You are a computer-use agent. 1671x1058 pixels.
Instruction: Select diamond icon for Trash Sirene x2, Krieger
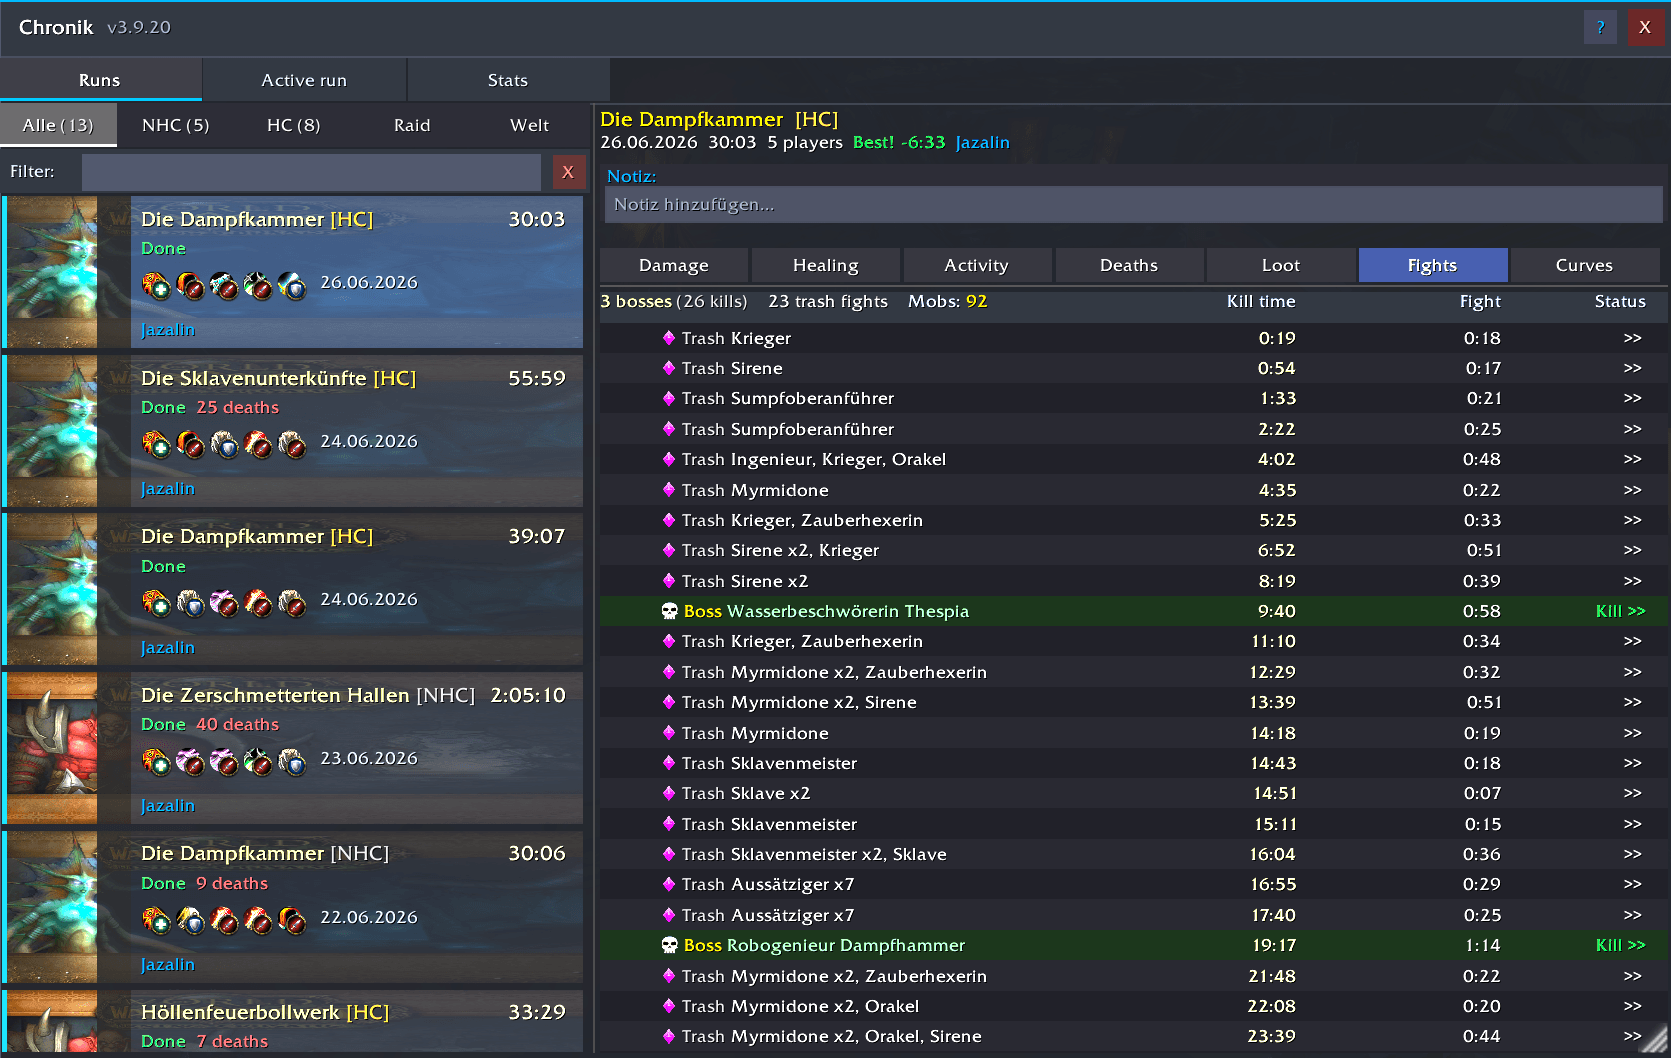tap(669, 550)
